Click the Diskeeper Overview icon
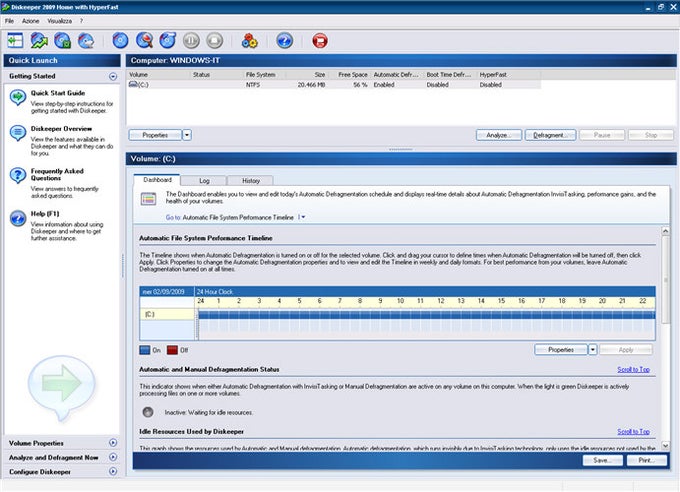The image size is (680, 492). [x=18, y=134]
